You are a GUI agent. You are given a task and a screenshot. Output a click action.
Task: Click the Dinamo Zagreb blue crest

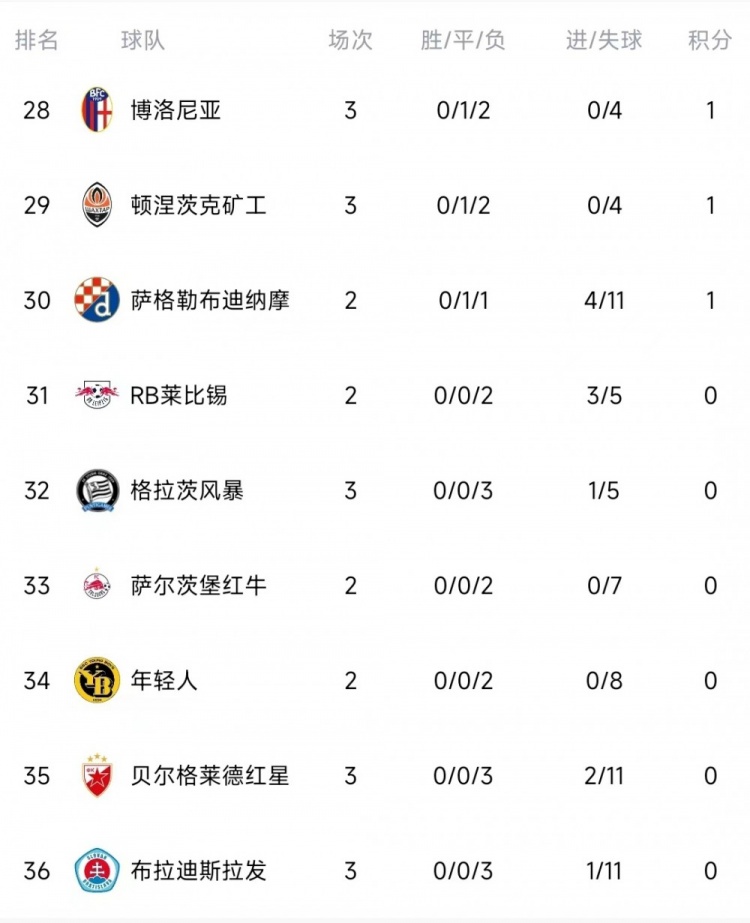(x=97, y=300)
